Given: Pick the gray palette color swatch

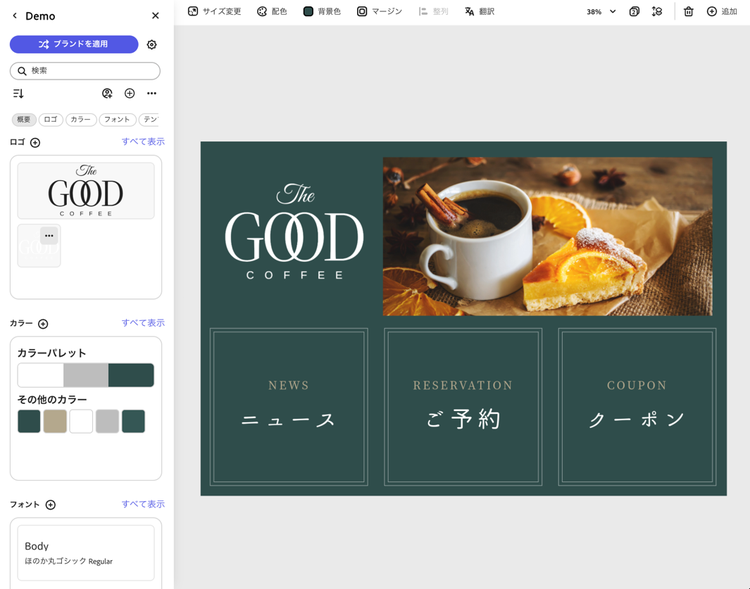Looking at the screenshot, I should [86, 375].
